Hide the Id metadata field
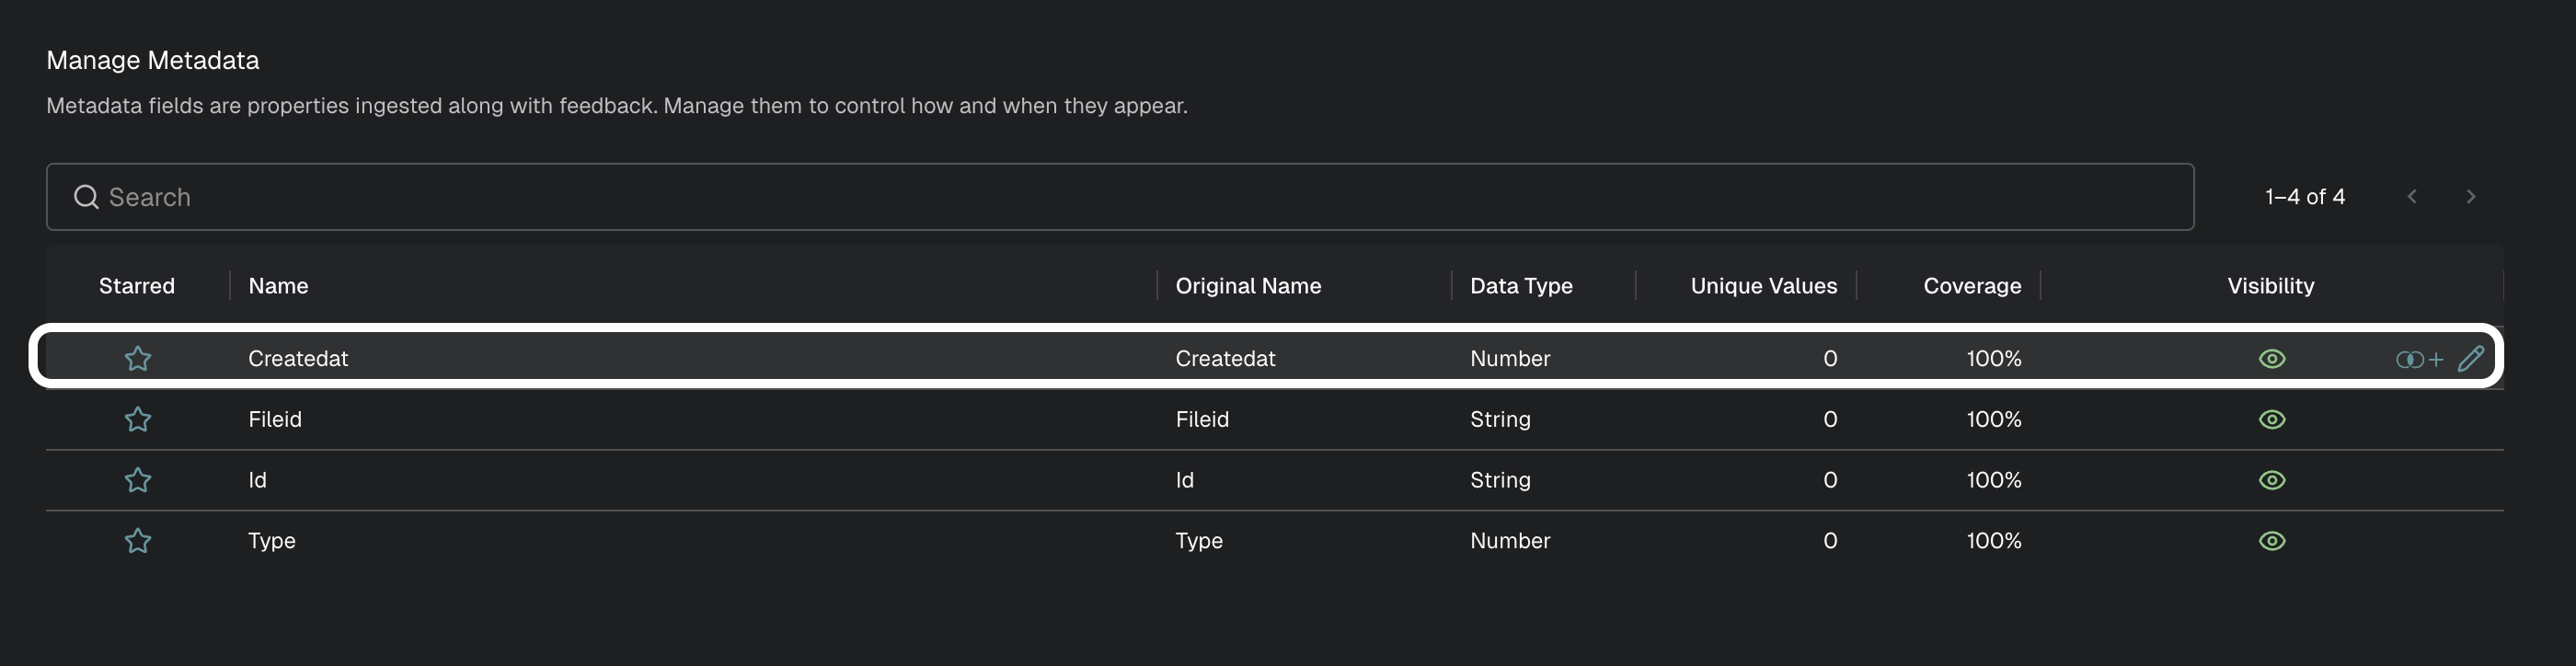Viewport: 2576px width, 666px height. [2272, 480]
